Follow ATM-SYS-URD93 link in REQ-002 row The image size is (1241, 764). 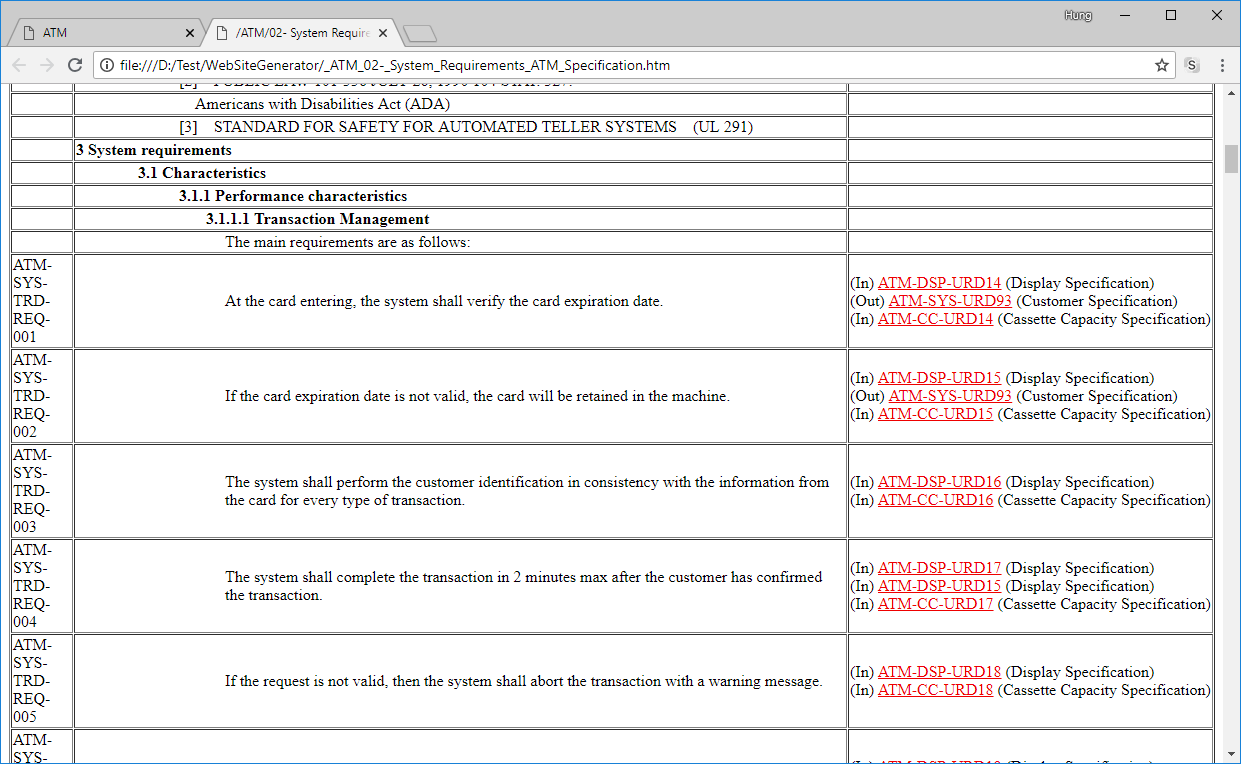coord(950,396)
